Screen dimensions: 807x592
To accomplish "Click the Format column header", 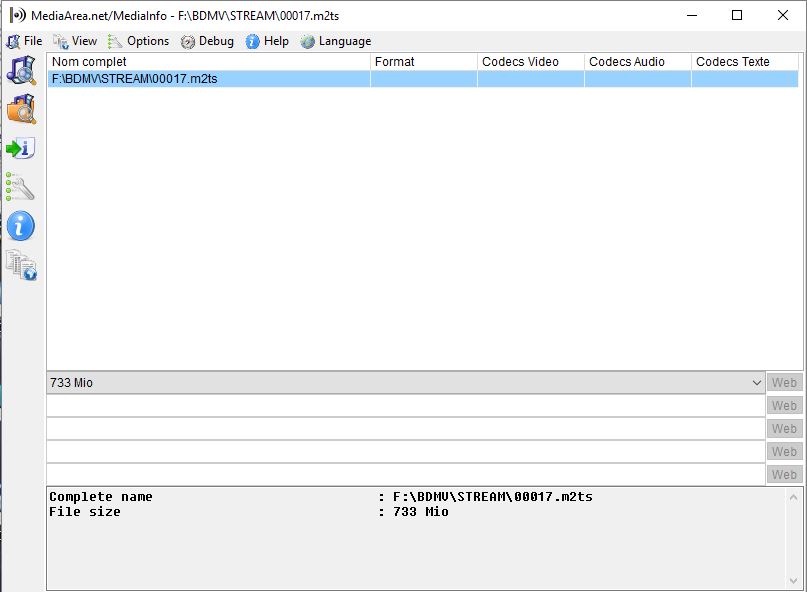I will (424, 62).
